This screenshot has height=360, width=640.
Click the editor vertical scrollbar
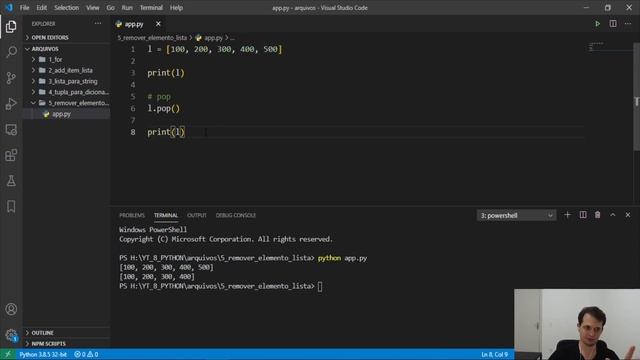pyautogui.click(x=636, y=96)
